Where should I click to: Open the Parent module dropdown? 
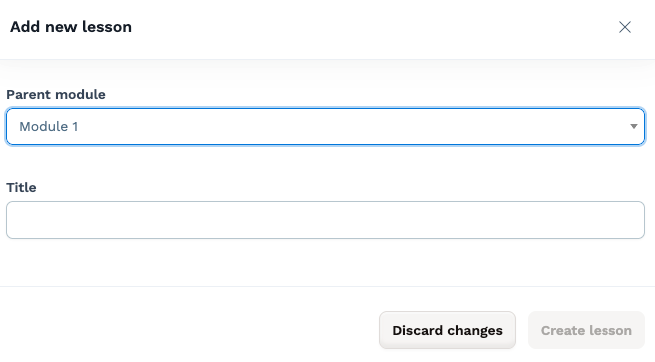pos(325,127)
